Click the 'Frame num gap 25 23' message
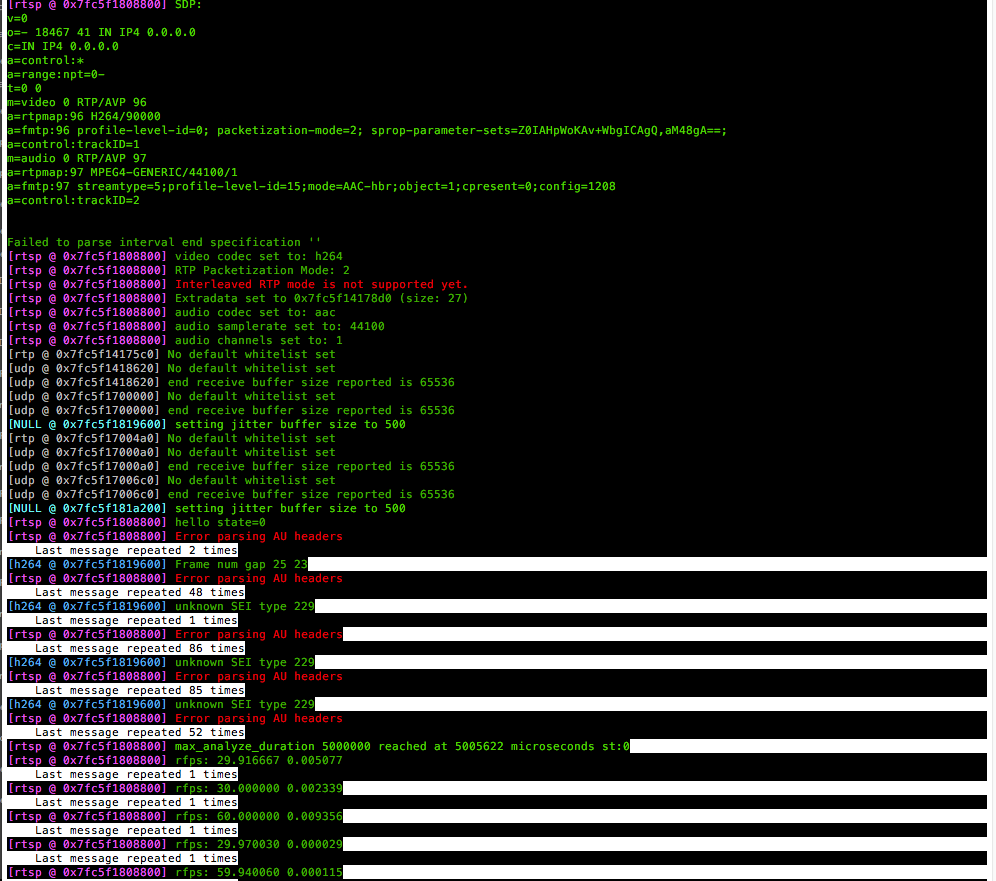Screen dimensions: 996x881 [241, 563]
